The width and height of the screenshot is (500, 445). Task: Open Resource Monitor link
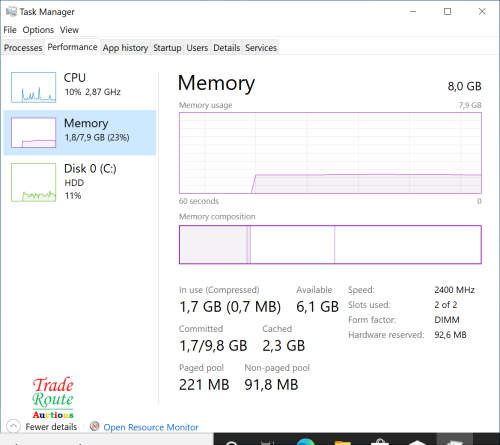click(151, 427)
